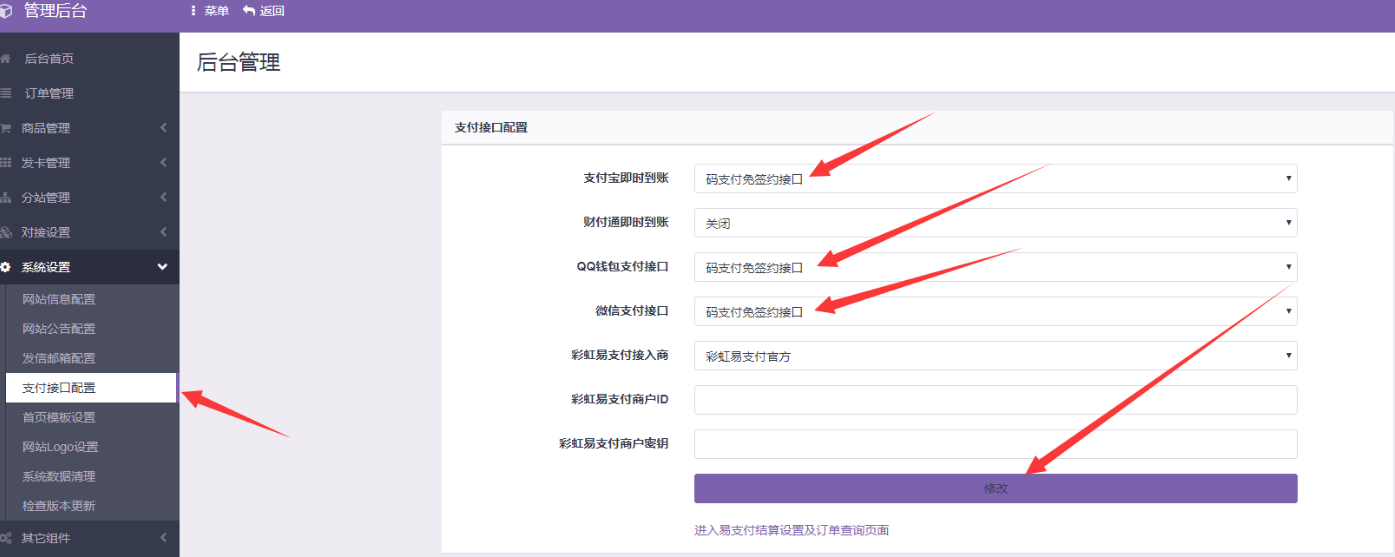Follow the 进入易支付结算设置及订单查询页面 link

tap(791, 530)
